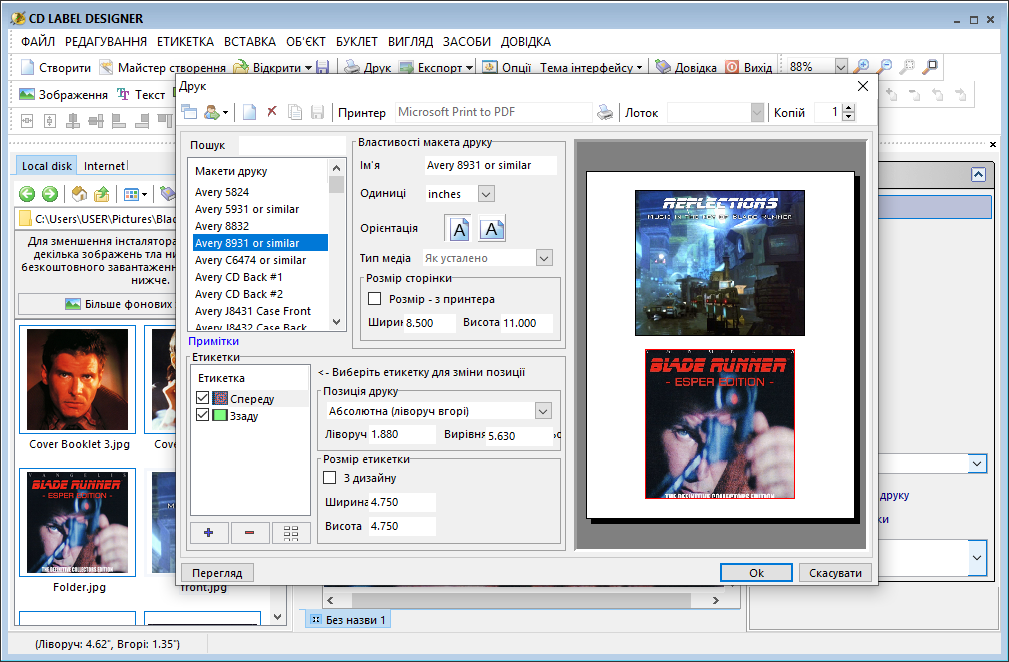Remove label with the red minus button
Viewport: 1009px width, 662px height.
click(x=250, y=532)
